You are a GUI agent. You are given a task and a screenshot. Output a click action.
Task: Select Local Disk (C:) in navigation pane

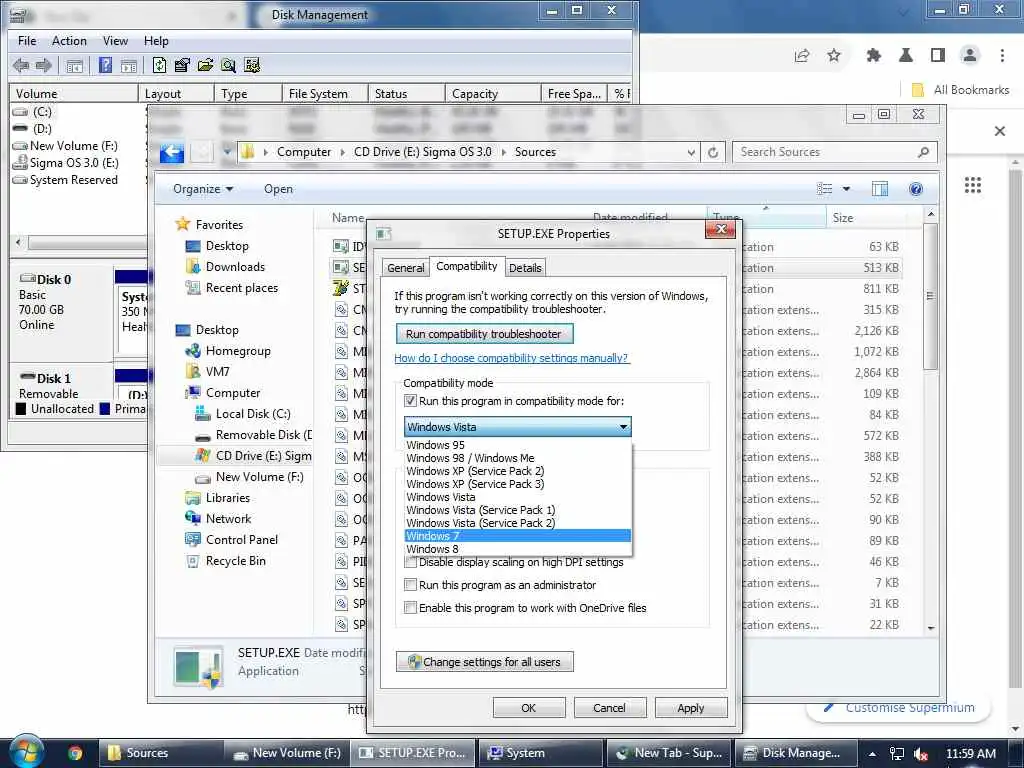[243, 414]
